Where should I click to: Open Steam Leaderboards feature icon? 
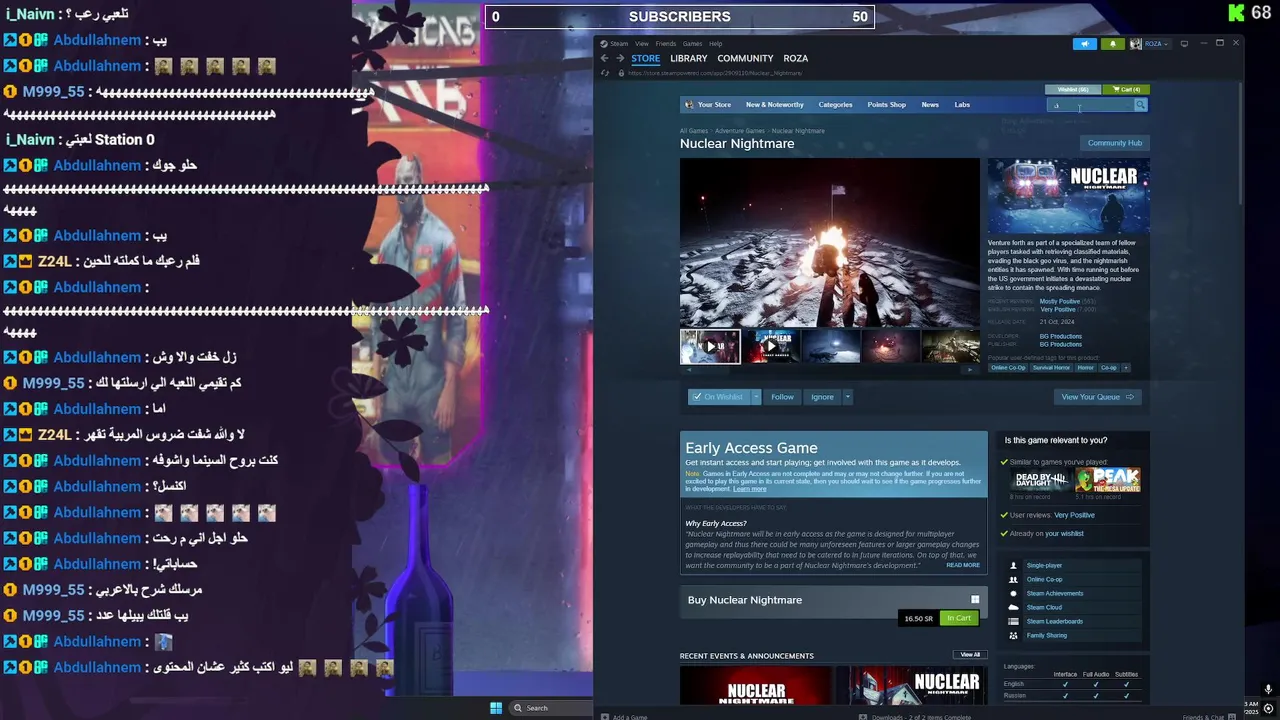pyautogui.click(x=1013, y=622)
